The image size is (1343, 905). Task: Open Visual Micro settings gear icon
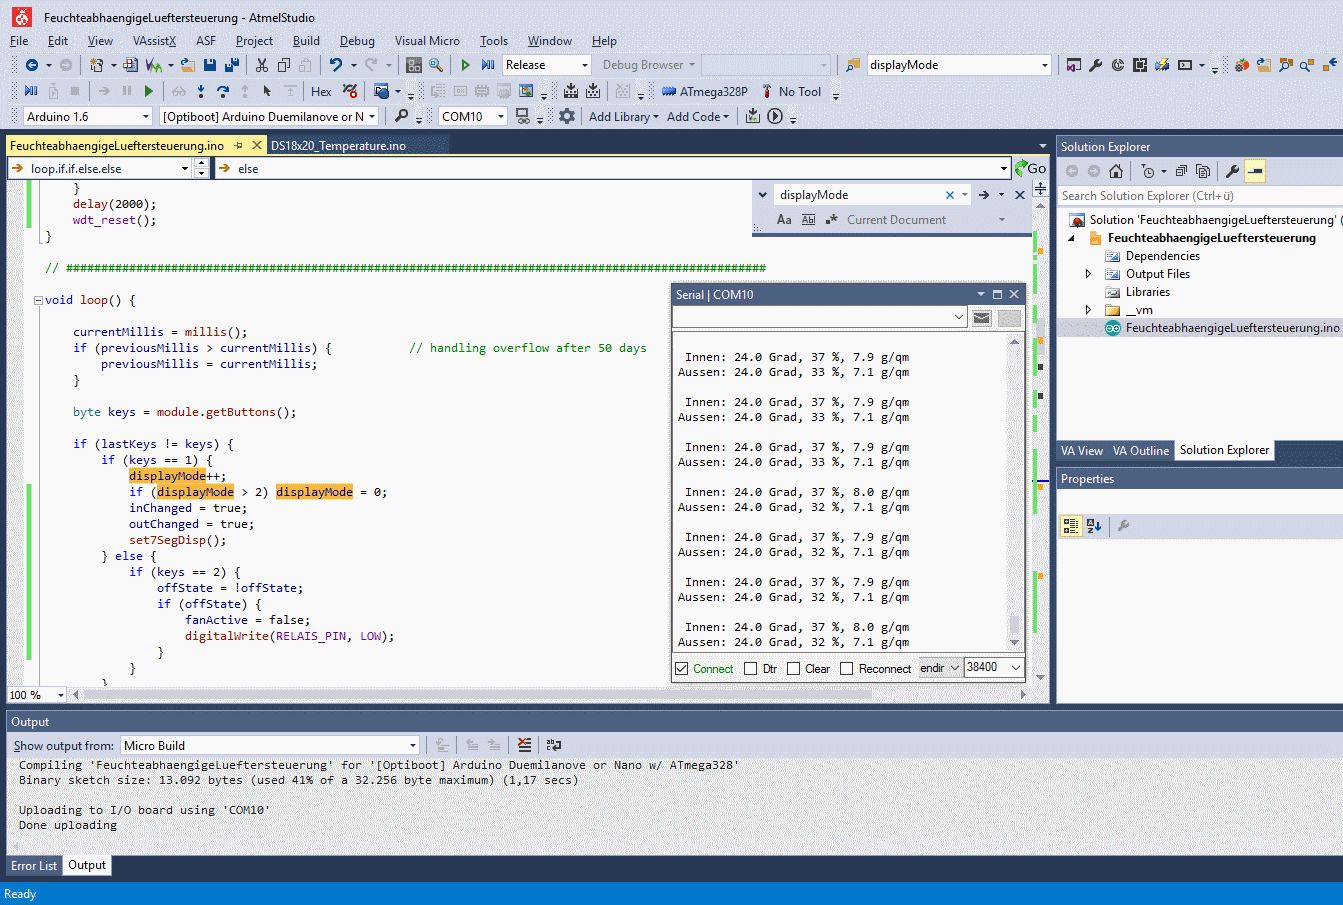point(567,117)
